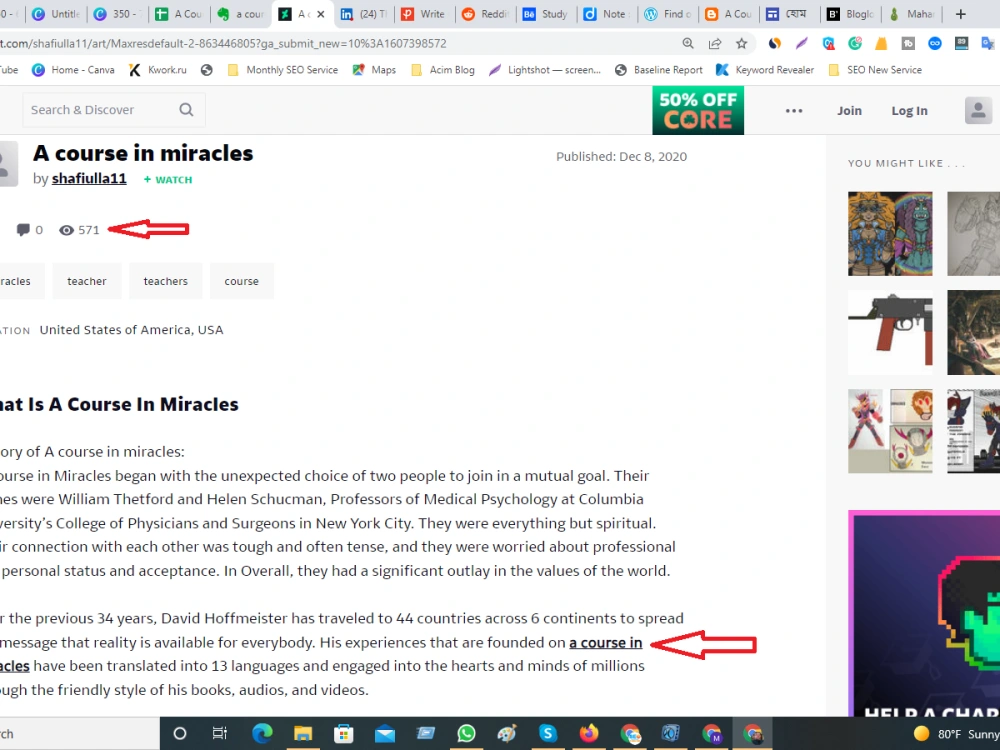
Task: Open the user avatar icon in the site header
Action: coord(978,110)
